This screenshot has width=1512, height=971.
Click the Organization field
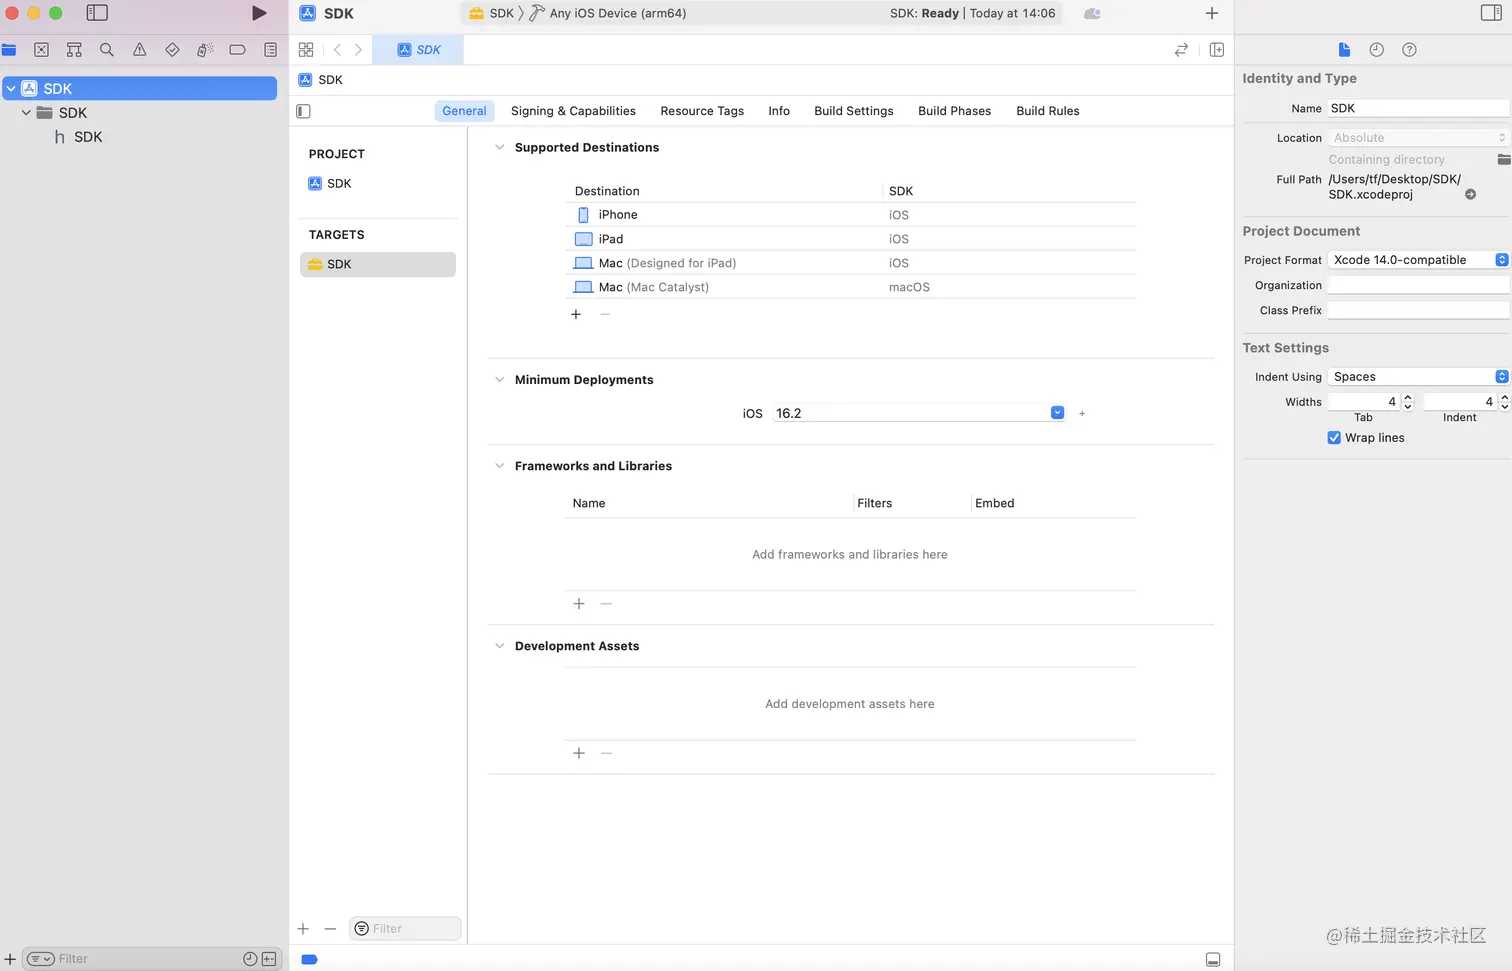(1418, 285)
